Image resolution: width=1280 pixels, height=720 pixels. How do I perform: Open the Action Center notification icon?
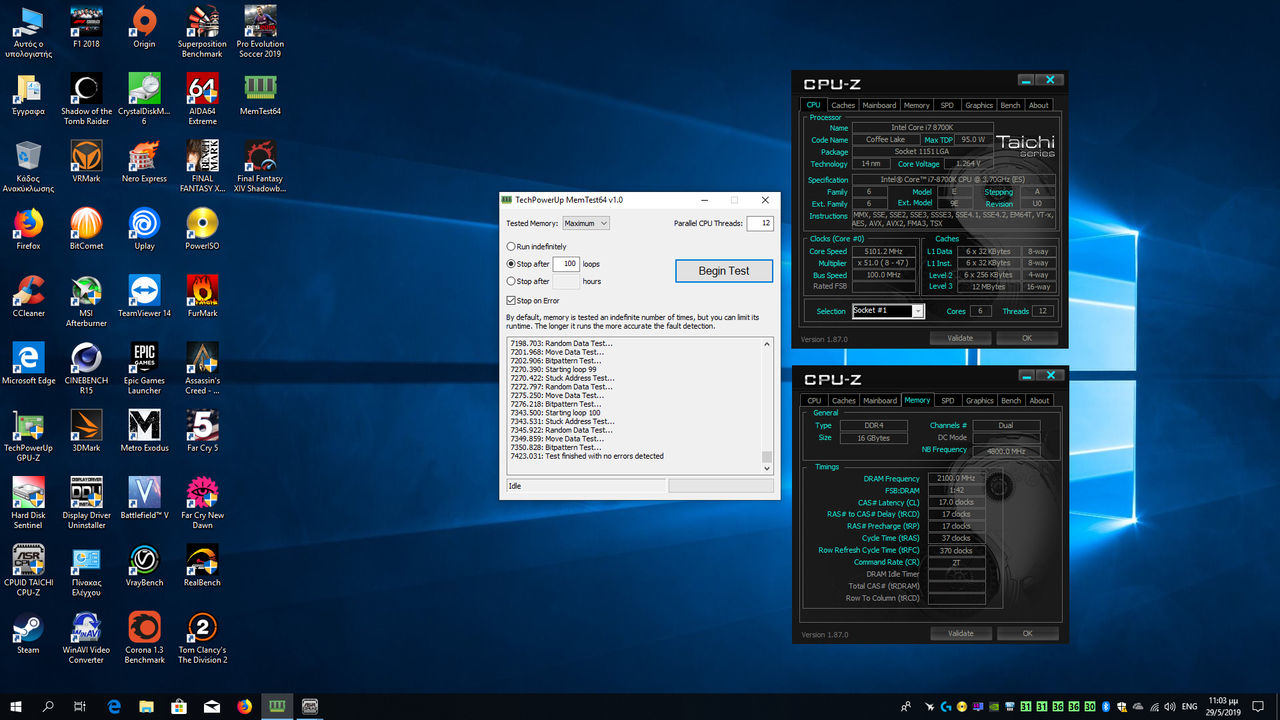(x=1258, y=706)
